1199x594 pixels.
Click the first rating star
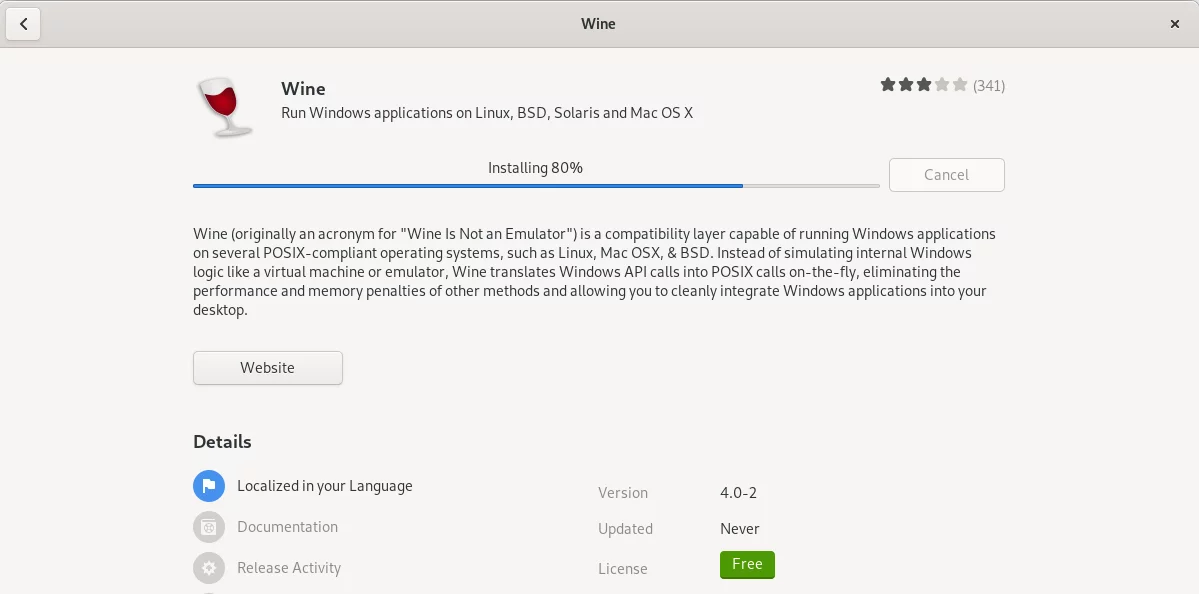pyautogui.click(x=888, y=85)
